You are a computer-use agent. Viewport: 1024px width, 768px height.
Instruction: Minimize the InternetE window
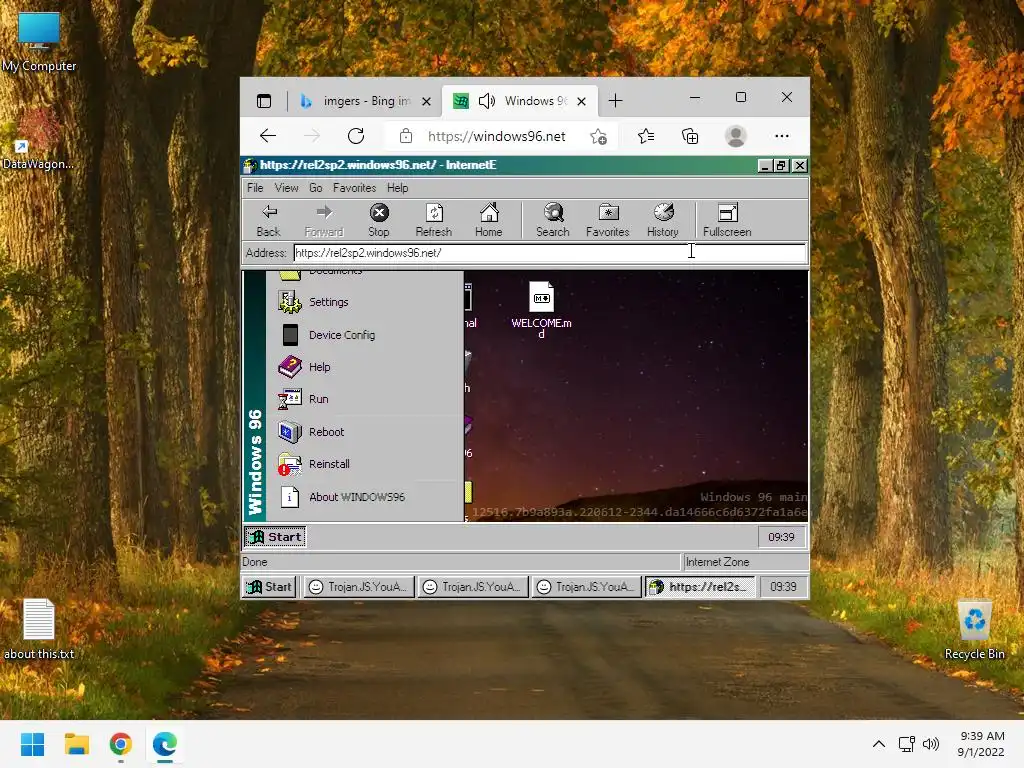tap(765, 166)
